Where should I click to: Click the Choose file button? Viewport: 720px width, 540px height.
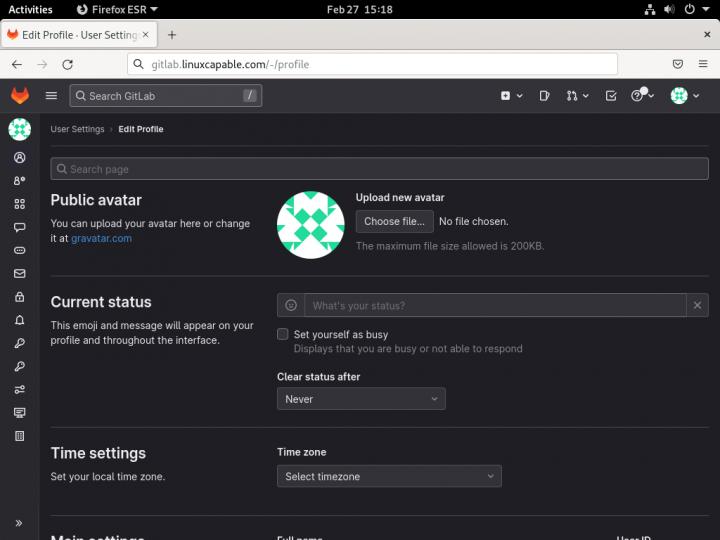pos(394,221)
